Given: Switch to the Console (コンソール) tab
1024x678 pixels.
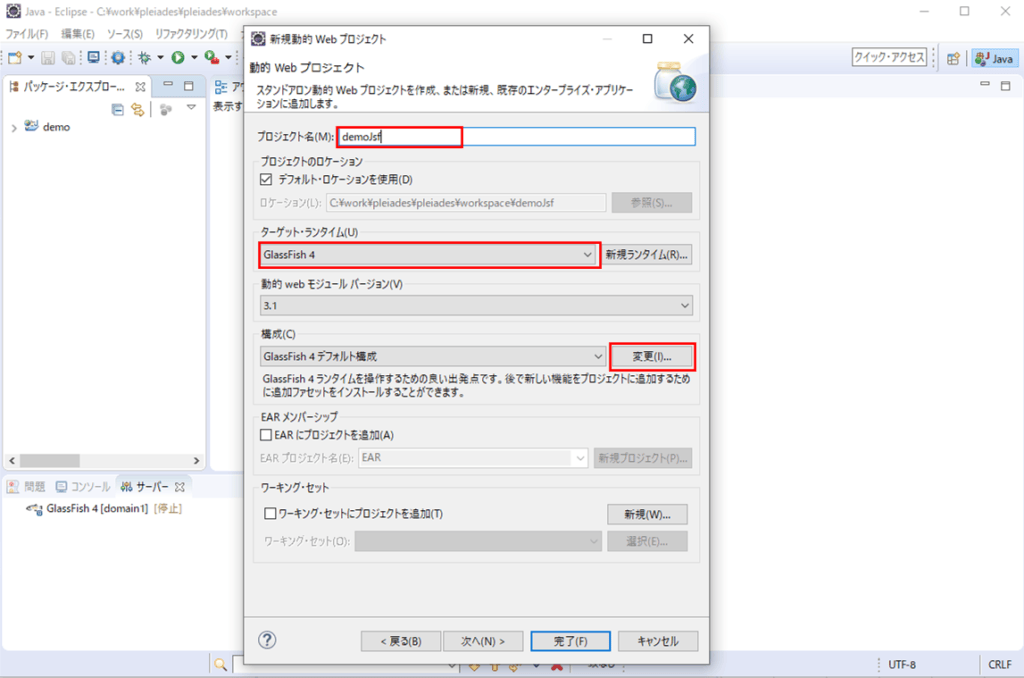Looking at the screenshot, I should coord(83,487).
